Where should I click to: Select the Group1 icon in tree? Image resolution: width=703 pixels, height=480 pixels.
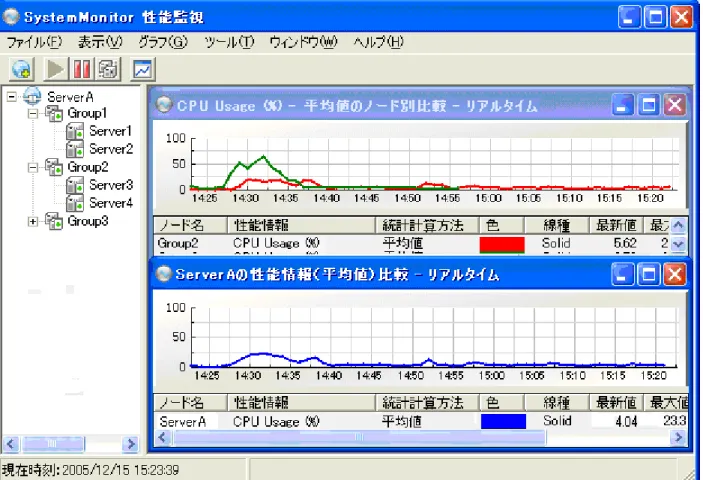coord(54,113)
